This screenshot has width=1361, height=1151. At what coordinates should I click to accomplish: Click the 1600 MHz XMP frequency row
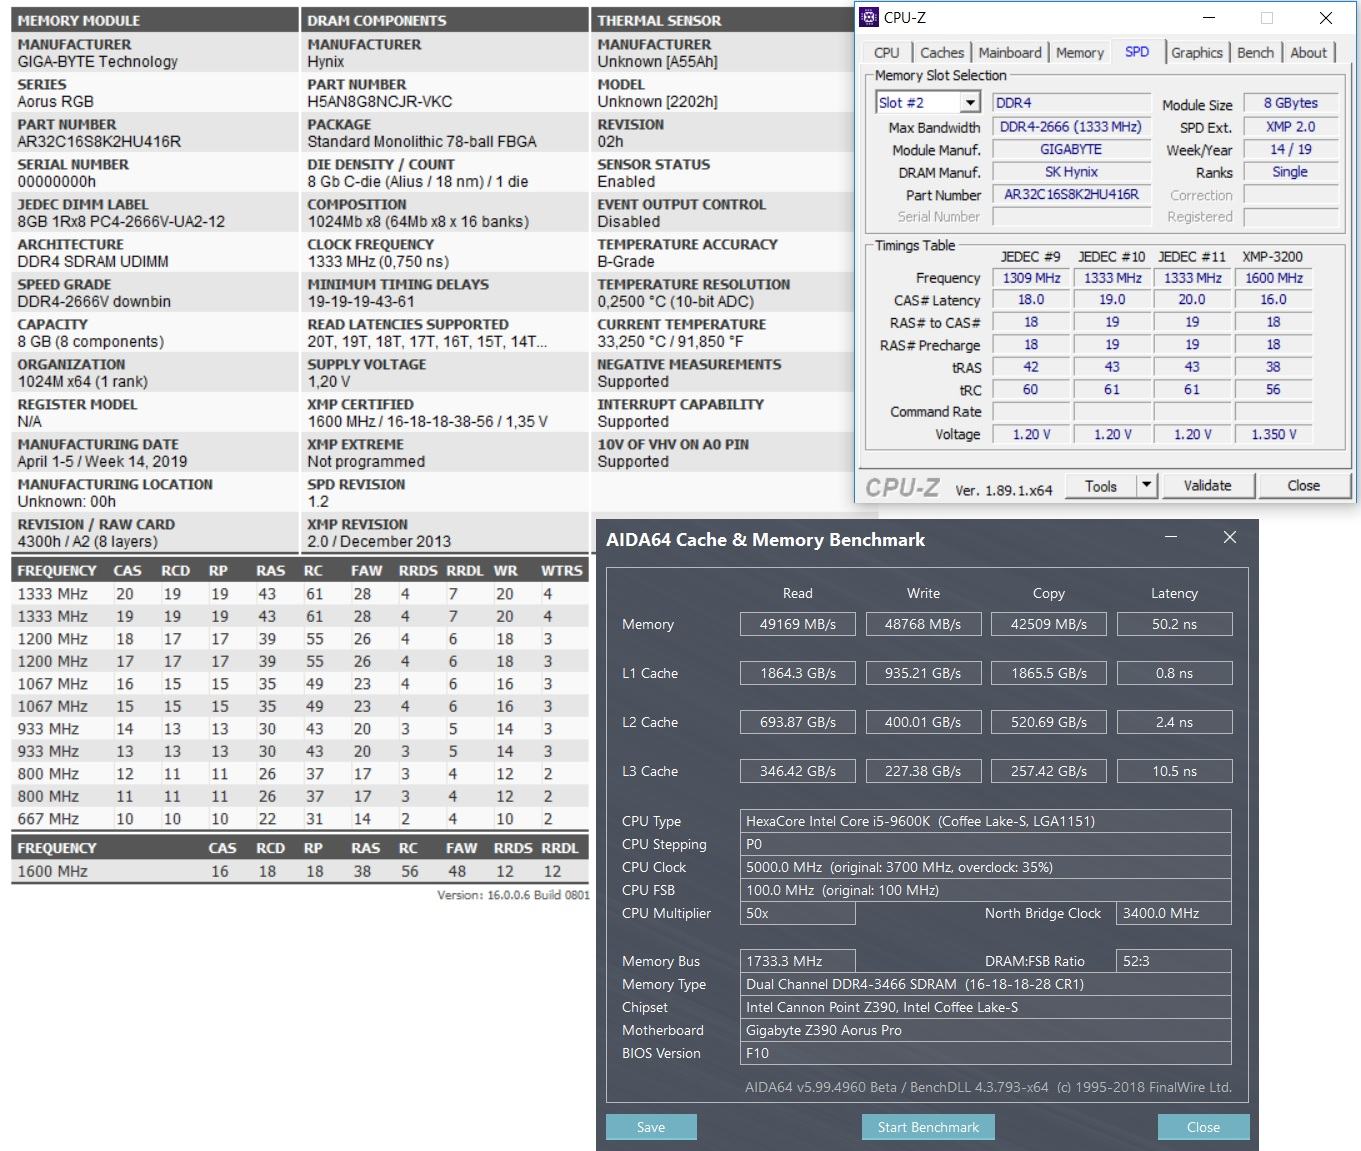click(299, 871)
